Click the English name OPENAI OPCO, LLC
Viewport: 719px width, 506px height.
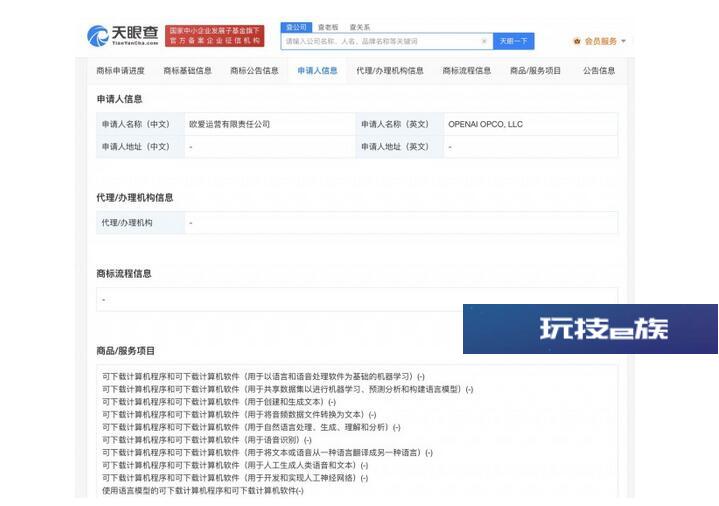click(486, 124)
